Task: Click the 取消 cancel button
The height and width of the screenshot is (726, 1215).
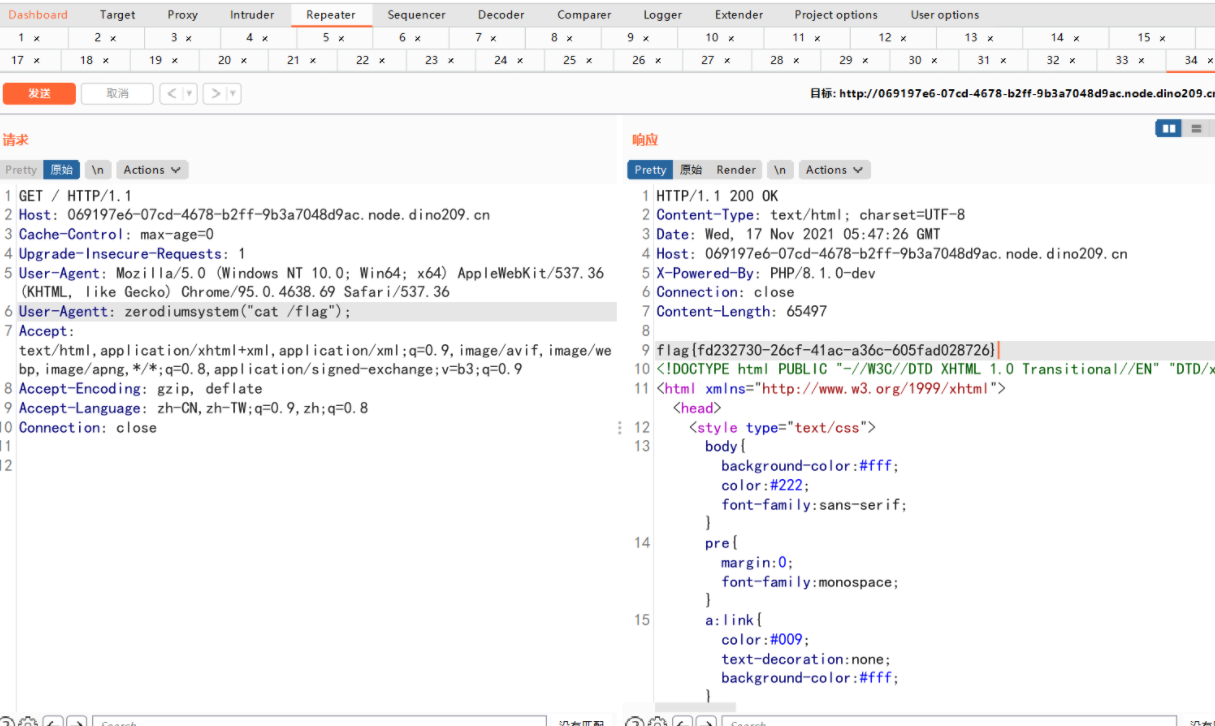Action: (117, 94)
